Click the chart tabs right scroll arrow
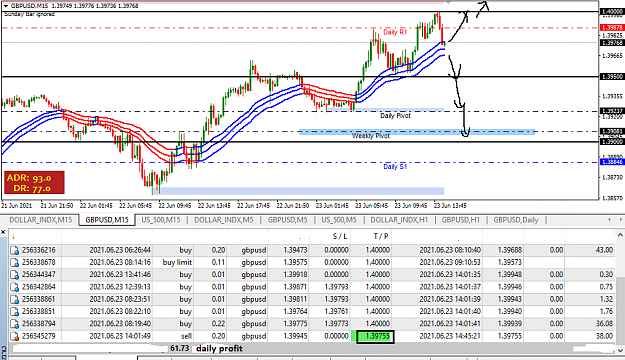This screenshot has height=360, width=625. [x=620, y=220]
